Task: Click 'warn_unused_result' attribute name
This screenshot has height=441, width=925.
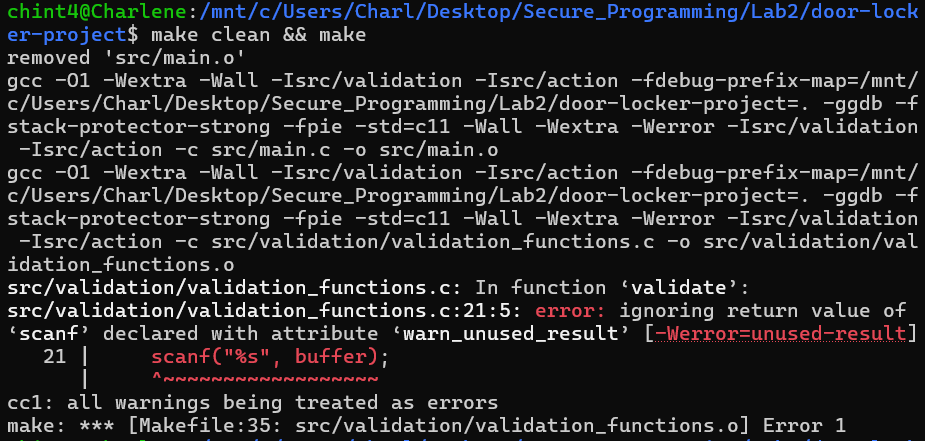Action: [524, 333]
